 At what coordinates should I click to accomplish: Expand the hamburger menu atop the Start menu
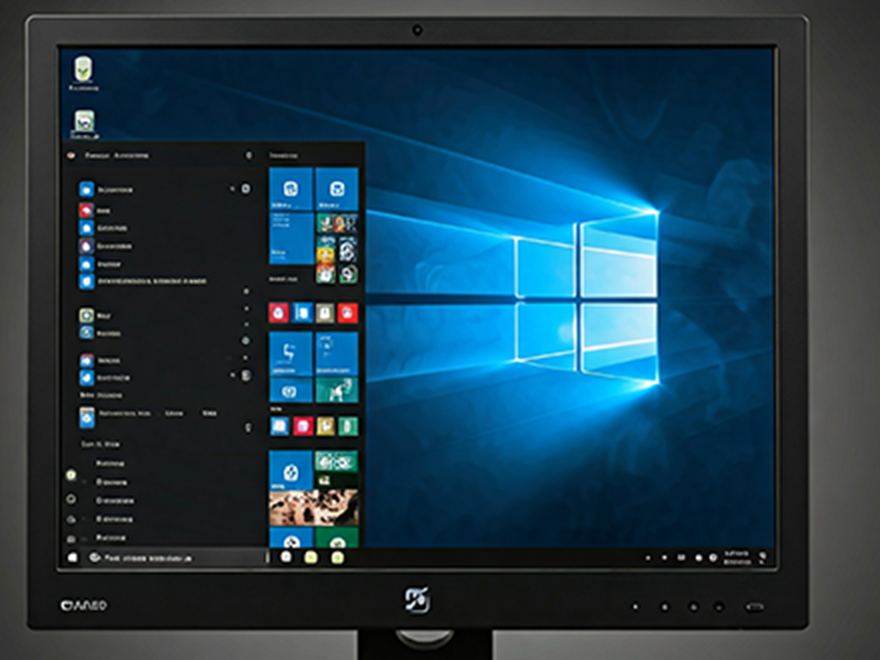pyautogui.click(x=70, y=156)
